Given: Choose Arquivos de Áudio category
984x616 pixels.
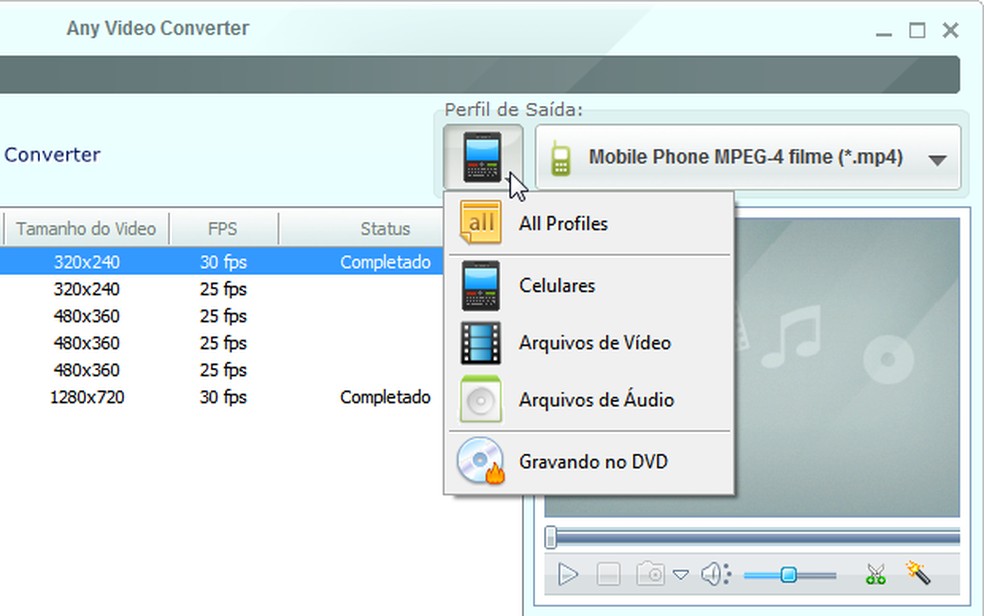Looking at the screenshot, I should coord(589,400).
